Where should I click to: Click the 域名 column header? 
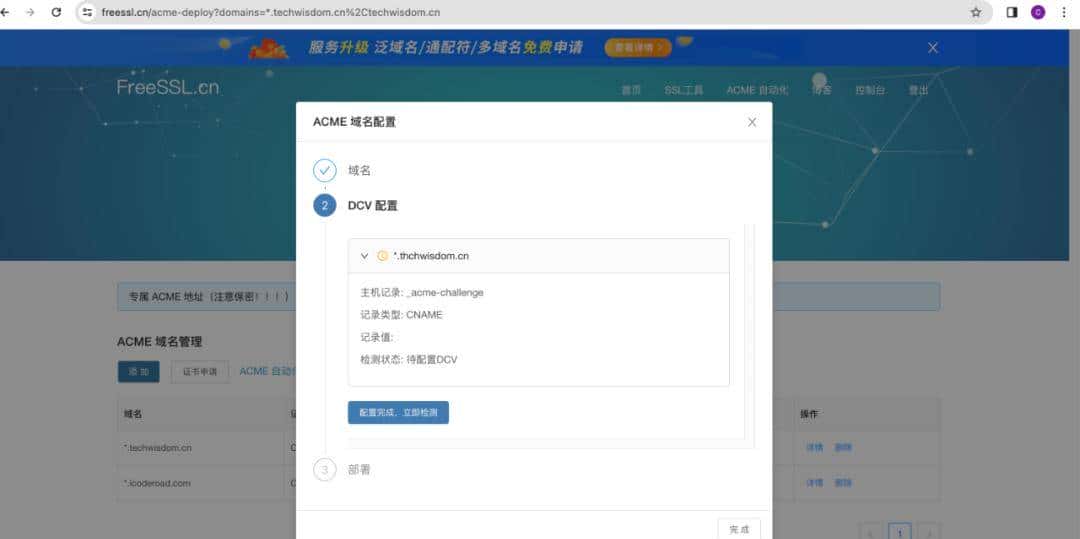(x=133, y=414)
